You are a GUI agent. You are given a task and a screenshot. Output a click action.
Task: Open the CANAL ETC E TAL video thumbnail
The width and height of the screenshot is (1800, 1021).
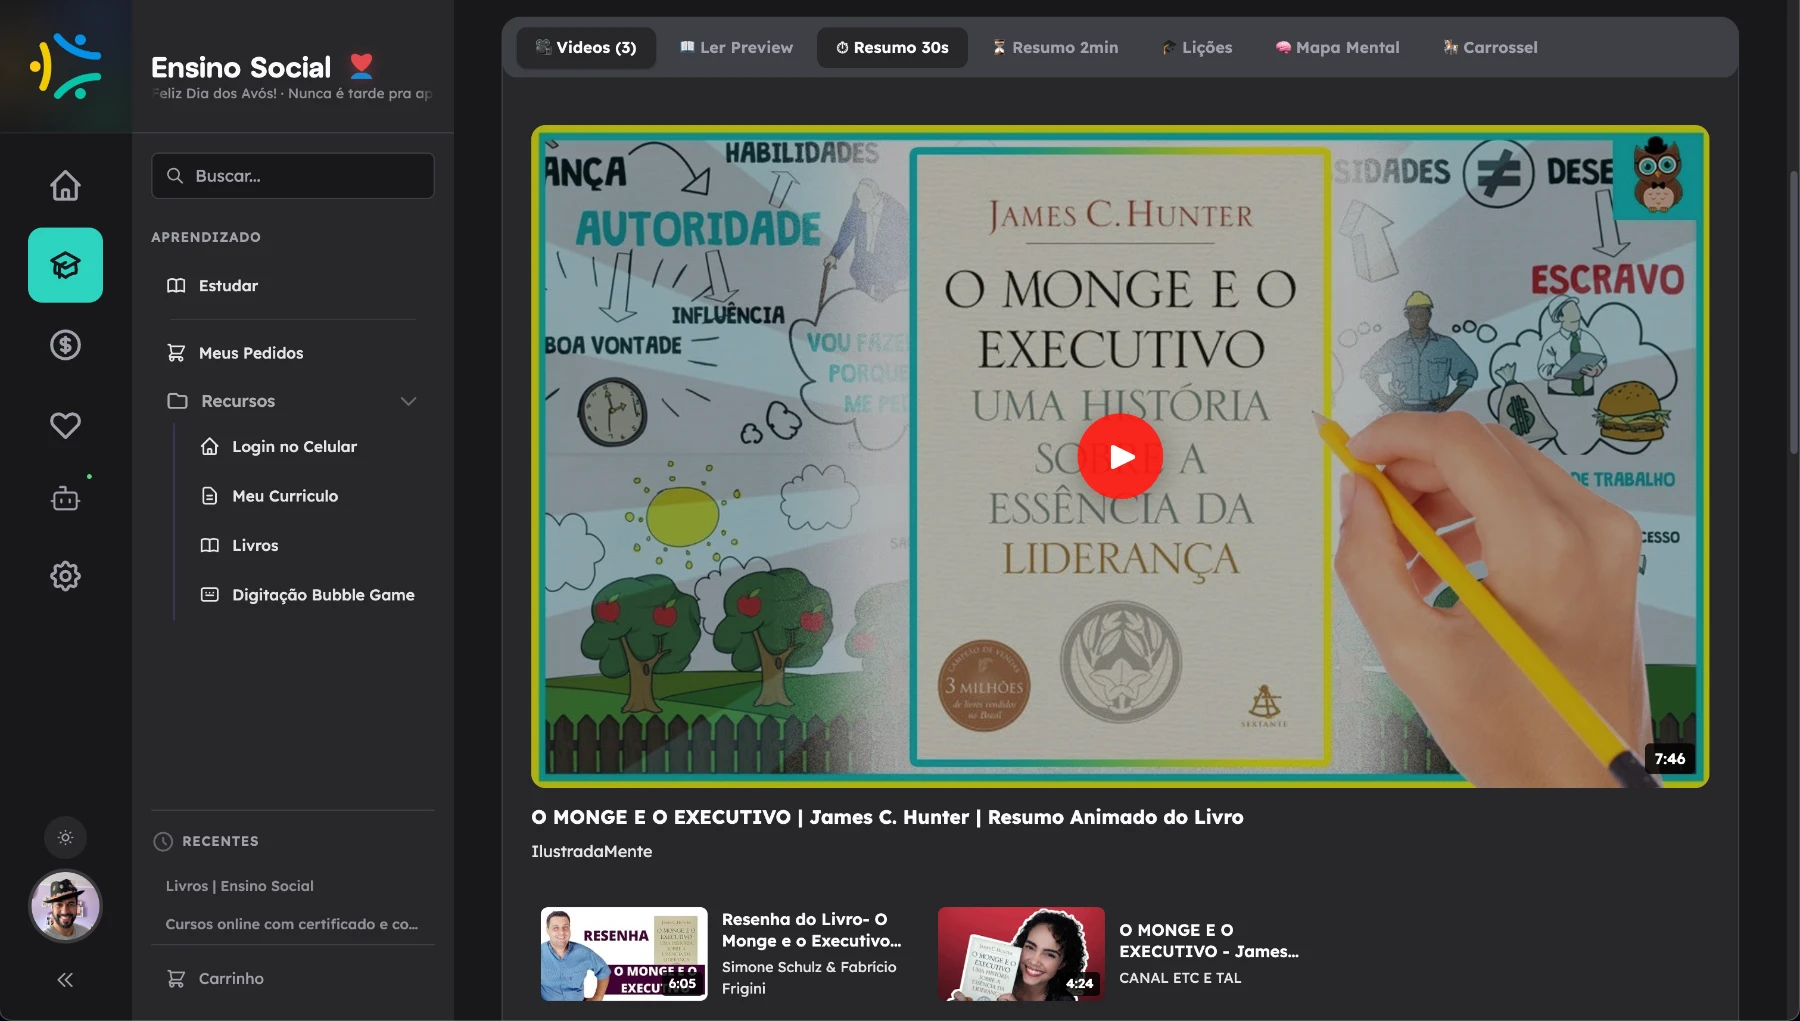tap(1021, 954)
